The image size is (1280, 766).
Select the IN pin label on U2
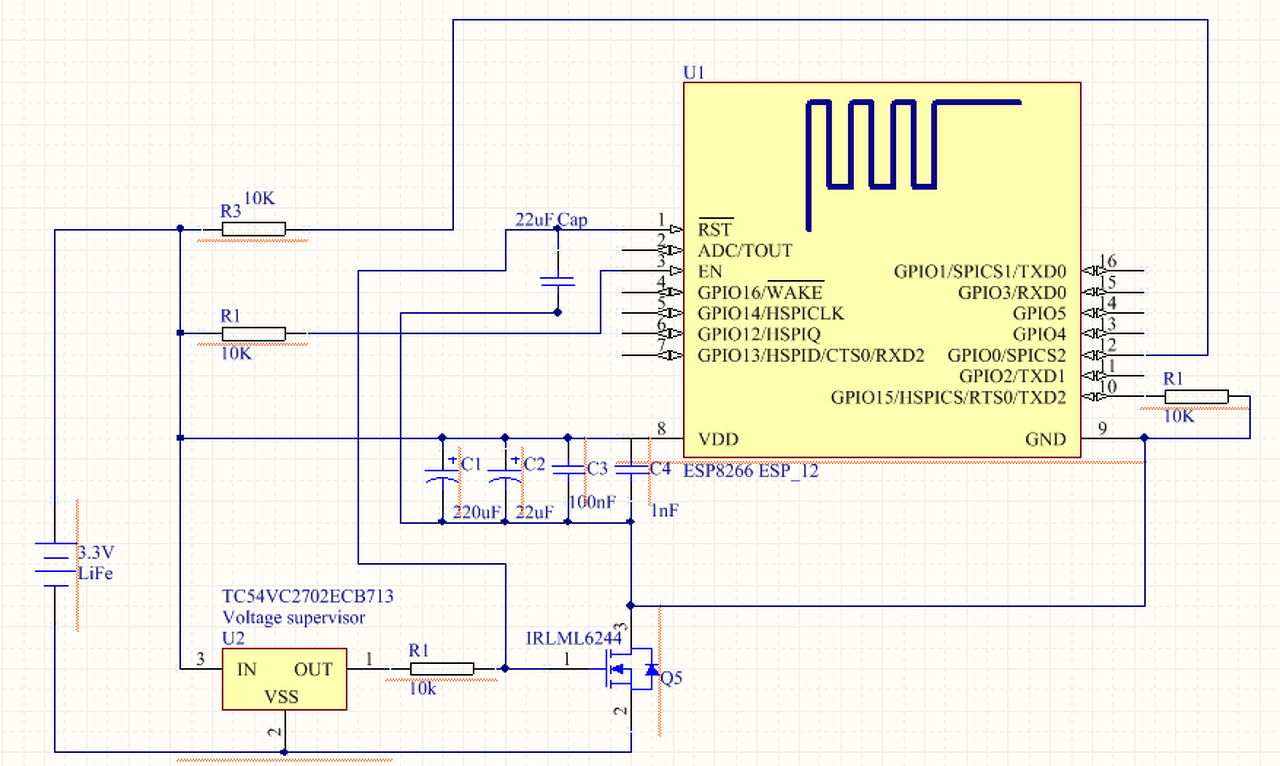click(x=246, y=669)
